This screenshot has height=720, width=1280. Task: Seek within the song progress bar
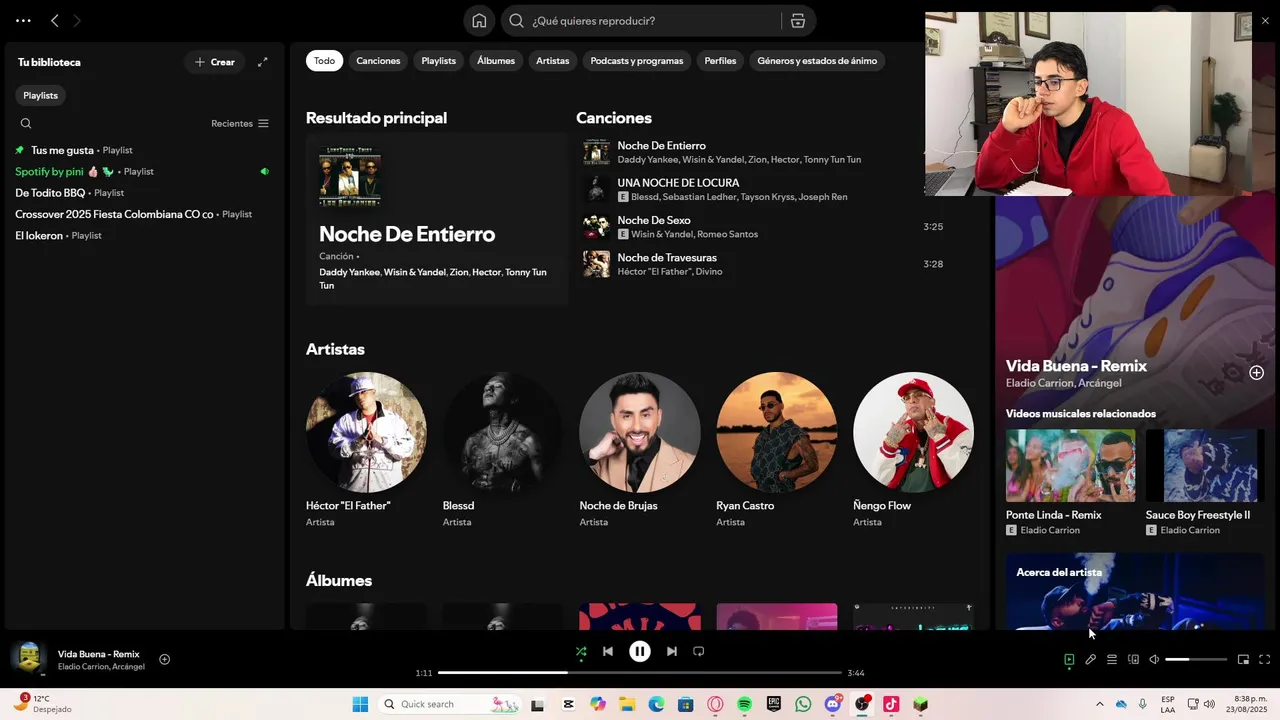pos(640,673)
